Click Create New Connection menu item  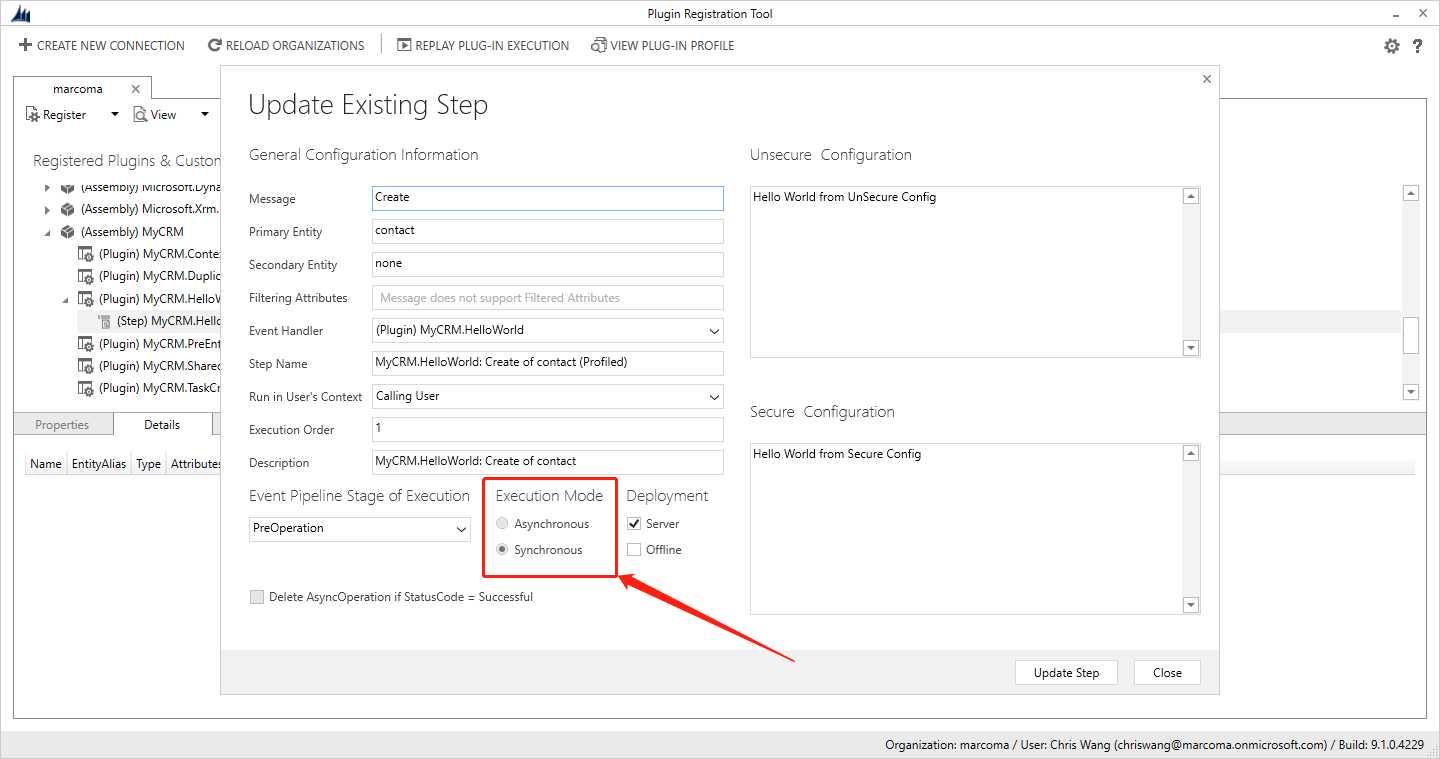point(102,45)
